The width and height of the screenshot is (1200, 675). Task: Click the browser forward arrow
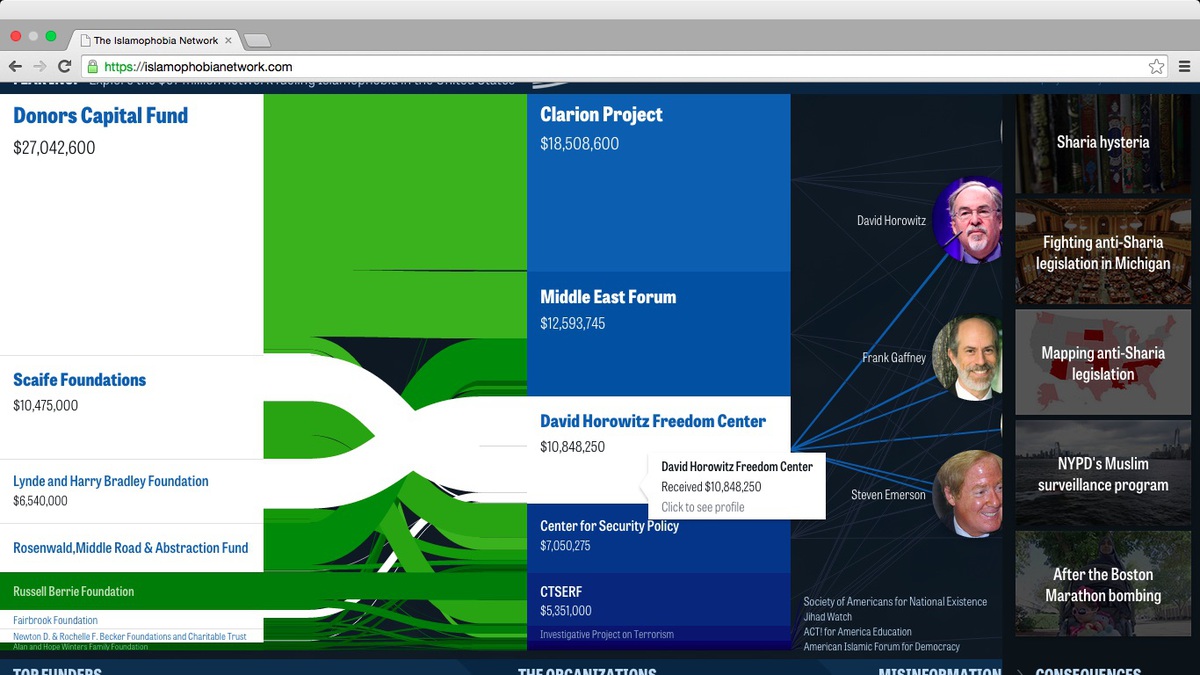pyautogui.click(x=40, y=66)
